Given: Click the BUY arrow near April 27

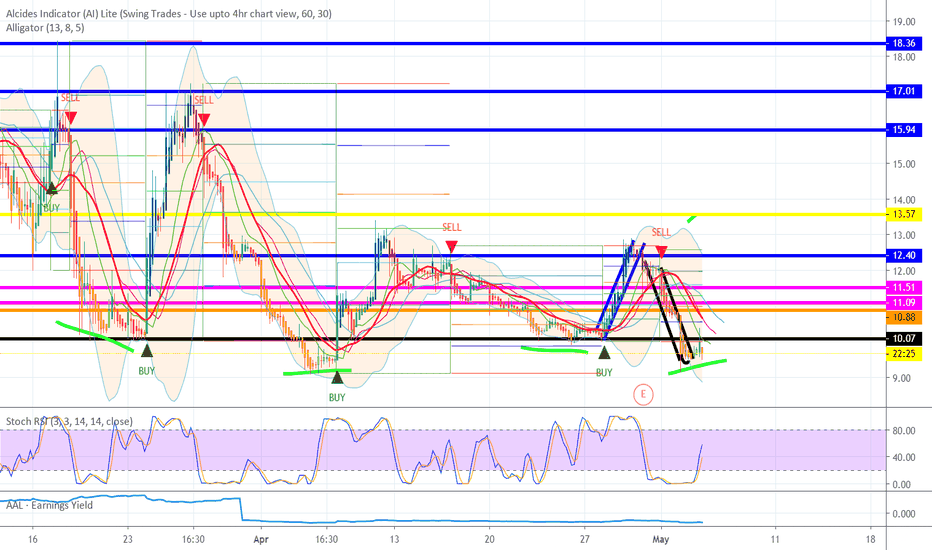Looking at the screenshot, I should click(x=604, y=353).
